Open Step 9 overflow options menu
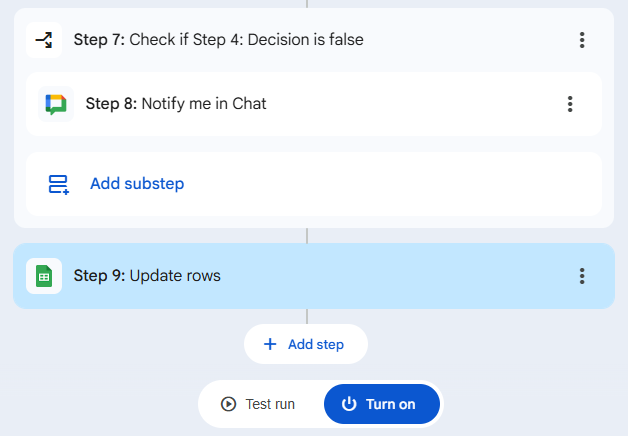Screen dimensions: 628x436 [582, 276]
